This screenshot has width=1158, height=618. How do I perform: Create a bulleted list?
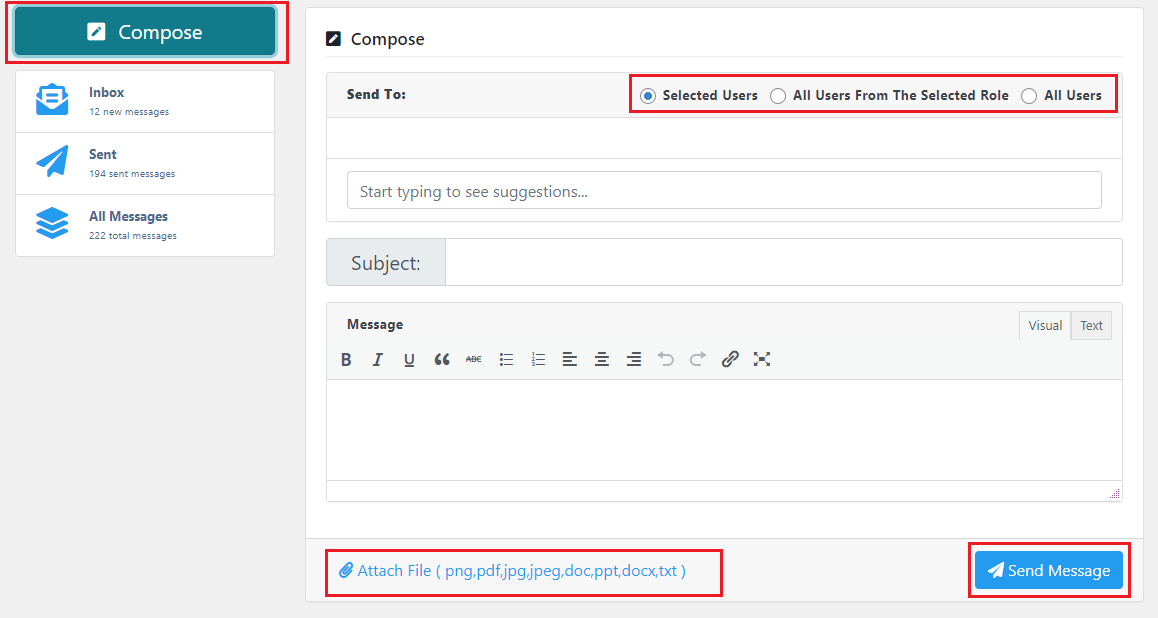[x=505, y=359]
